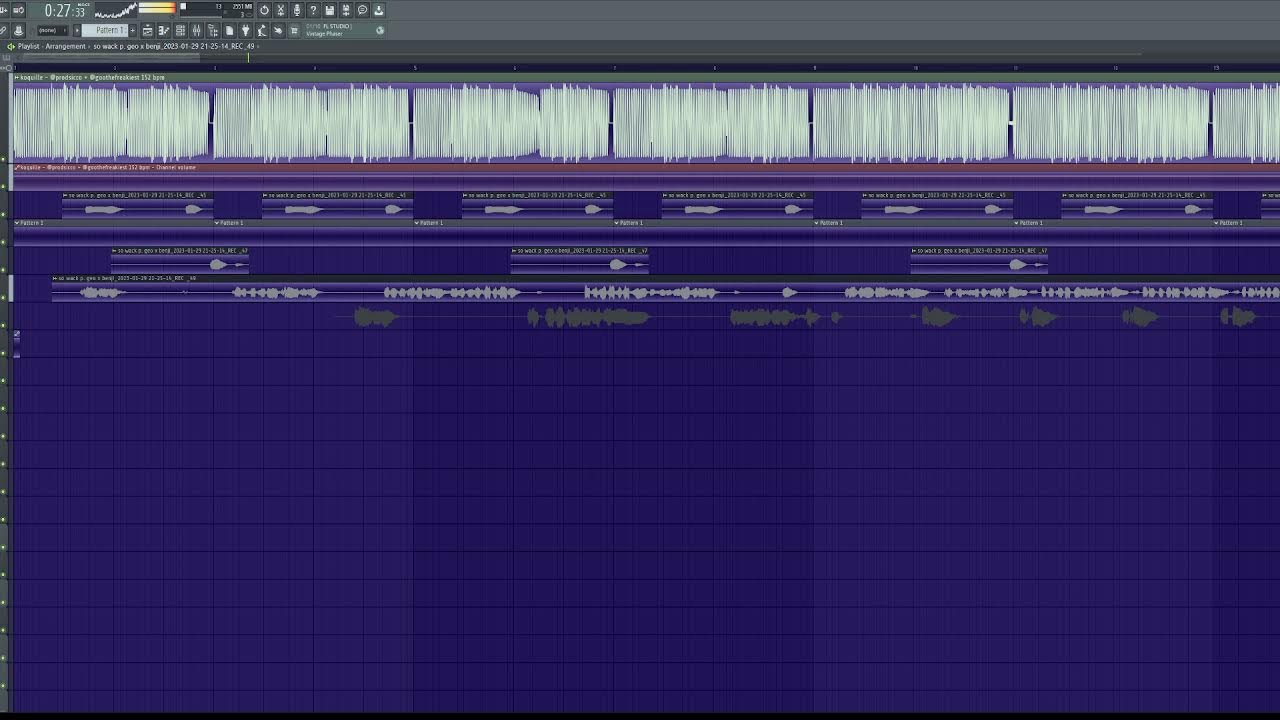Open the project info speech bubble icon
Image resolution: width=1280 pixels, height=720 pixels.
(362, 10)
